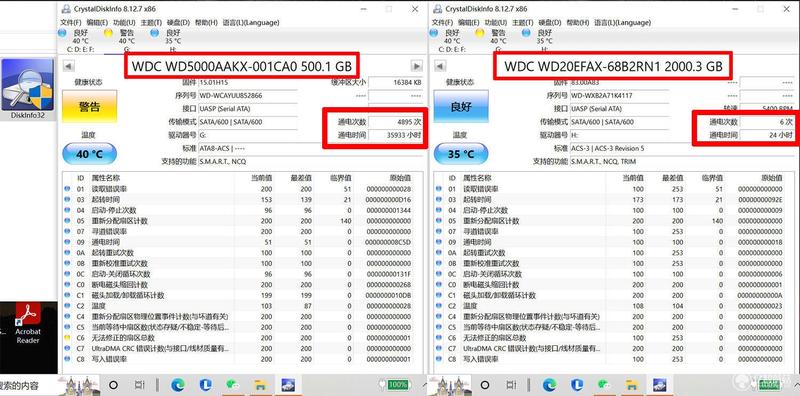Click Cortana circle icon in right taskbar
The image size is (800, 396).
[485, 385]
